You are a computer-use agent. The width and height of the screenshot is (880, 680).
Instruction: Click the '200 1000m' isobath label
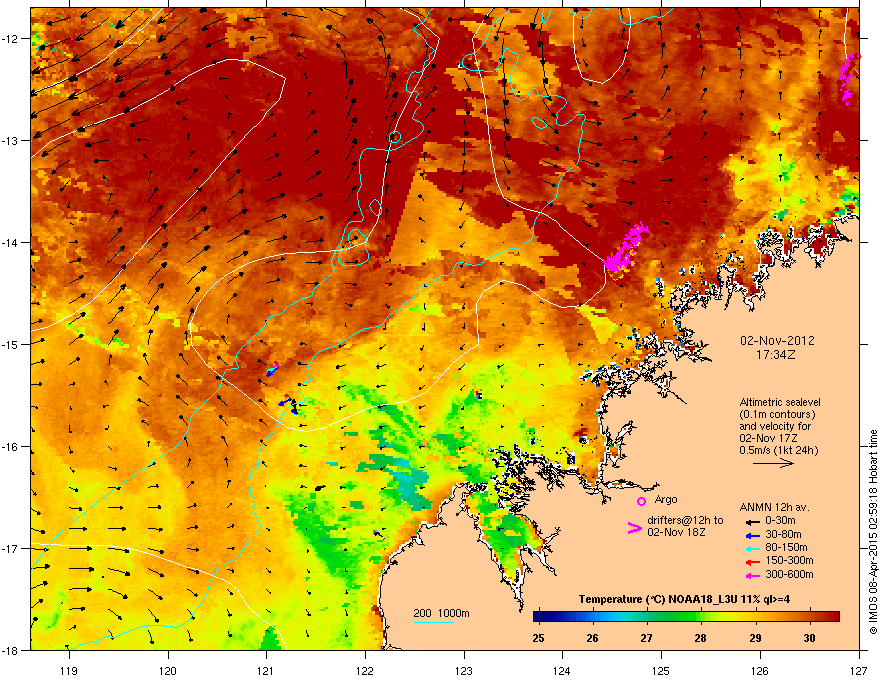click(441, 613)
